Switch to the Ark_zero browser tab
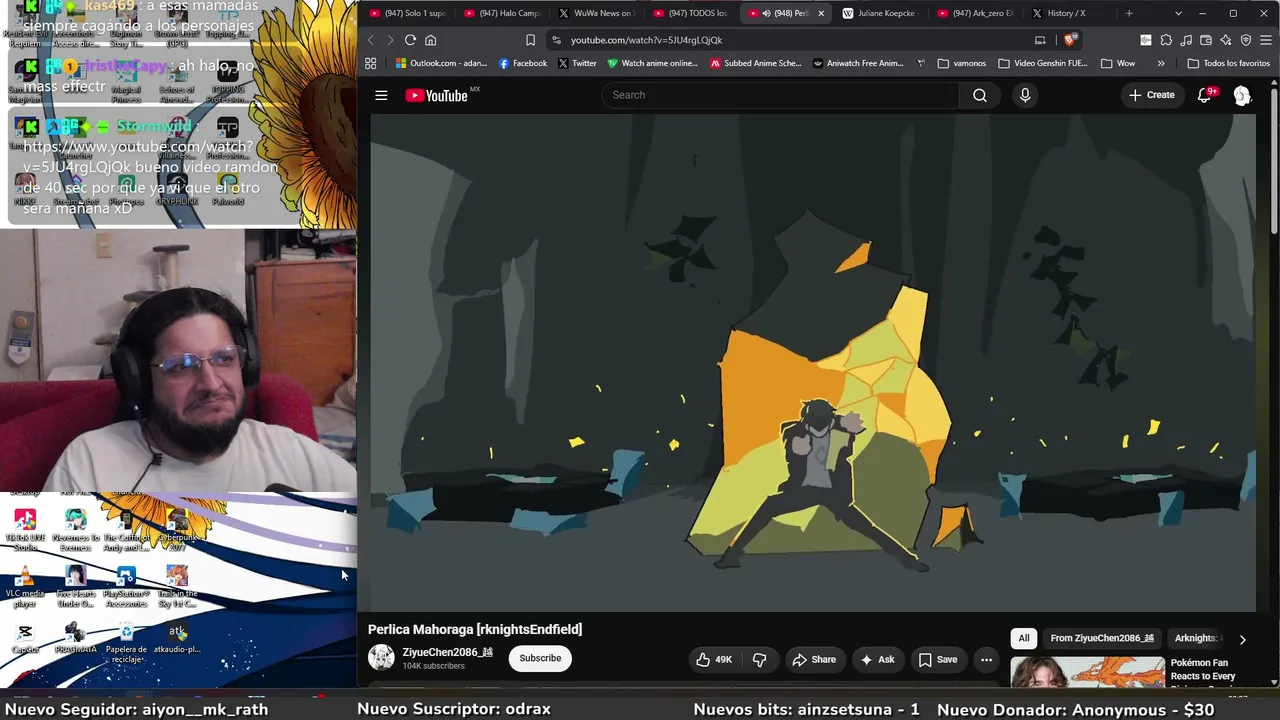This screenshot has height=720, width=1280. coord(974,13)
